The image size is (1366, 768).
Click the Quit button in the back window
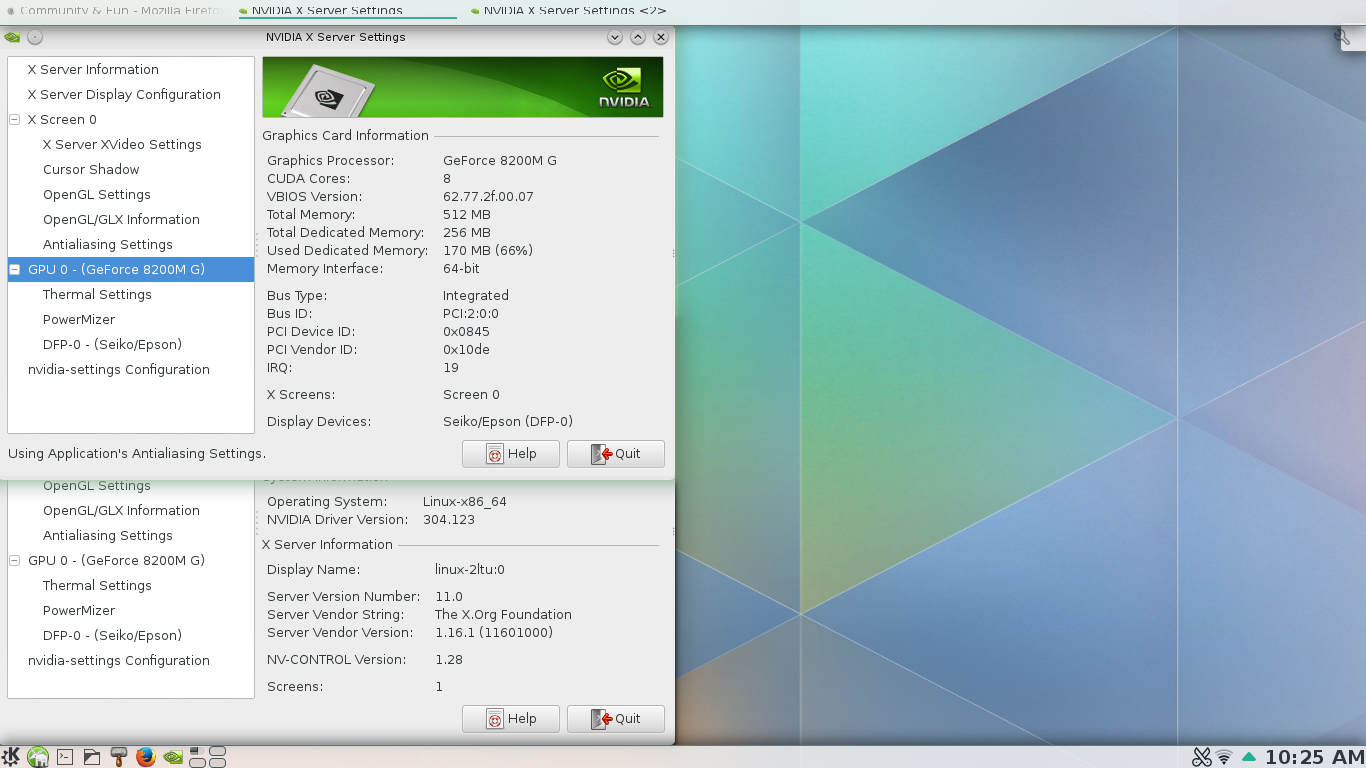(616, 719)
